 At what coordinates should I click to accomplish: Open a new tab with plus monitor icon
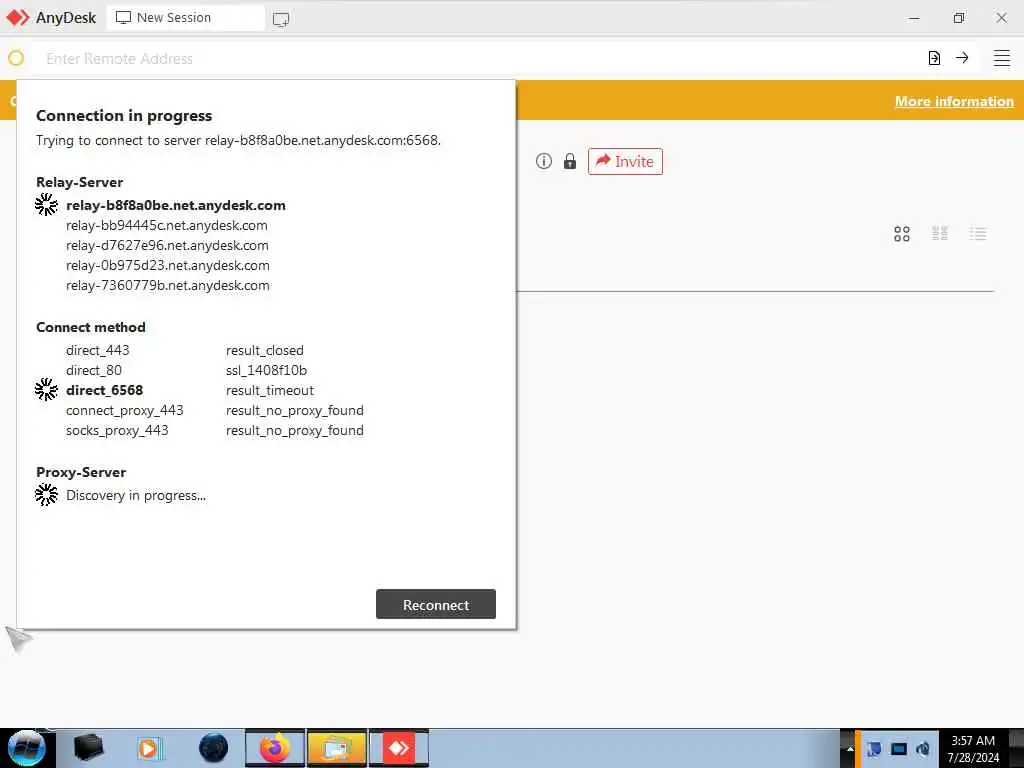pyautogui.click(x=281, y=19)
